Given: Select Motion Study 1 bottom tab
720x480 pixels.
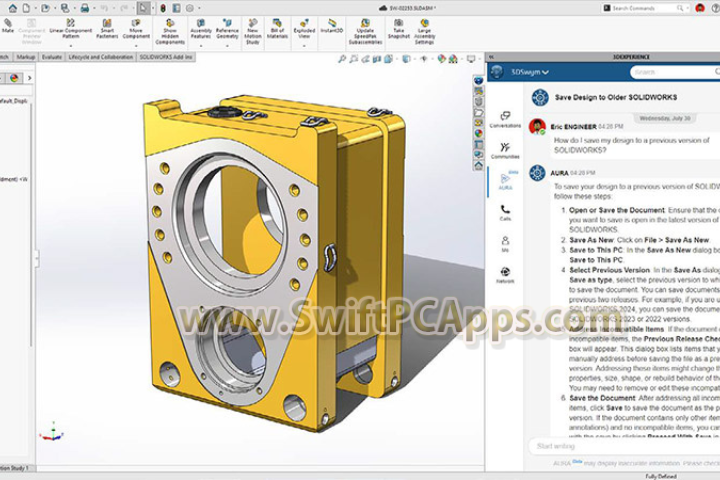Looking at the screenshot, I should click(15, 468).
